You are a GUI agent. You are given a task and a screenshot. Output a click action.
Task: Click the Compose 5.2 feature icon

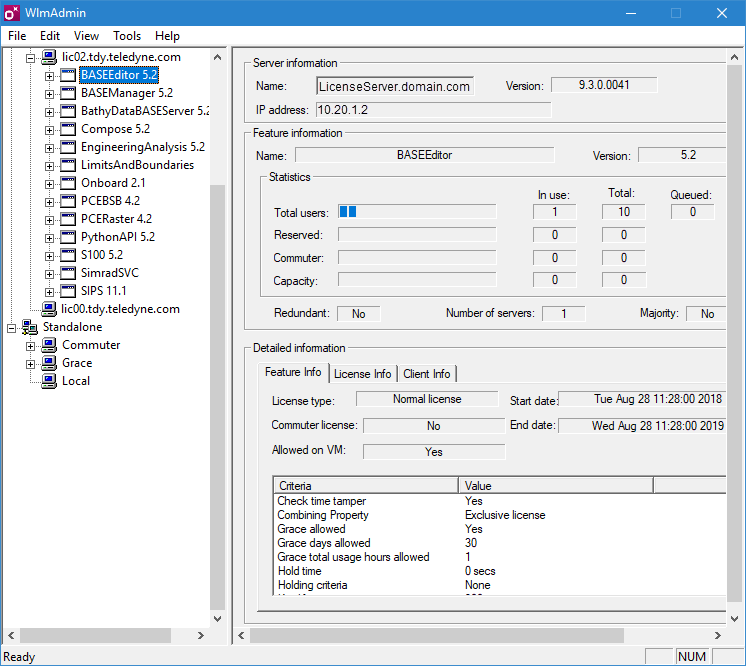(68, 129)
